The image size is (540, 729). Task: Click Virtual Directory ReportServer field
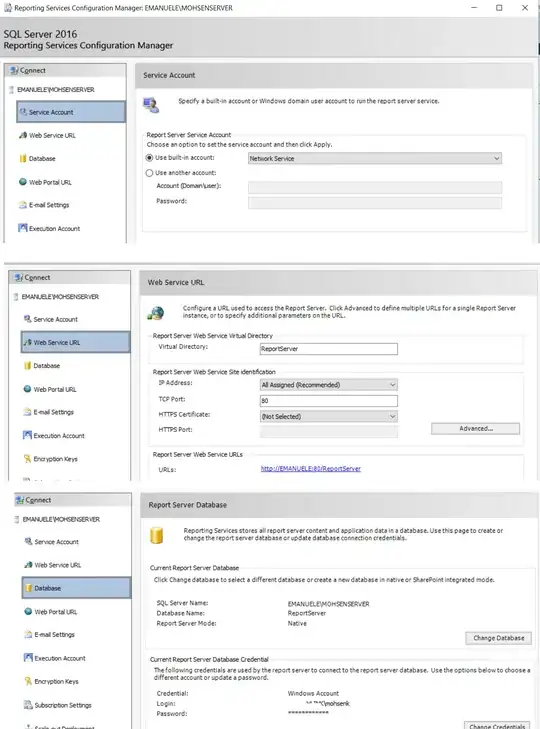329,349
